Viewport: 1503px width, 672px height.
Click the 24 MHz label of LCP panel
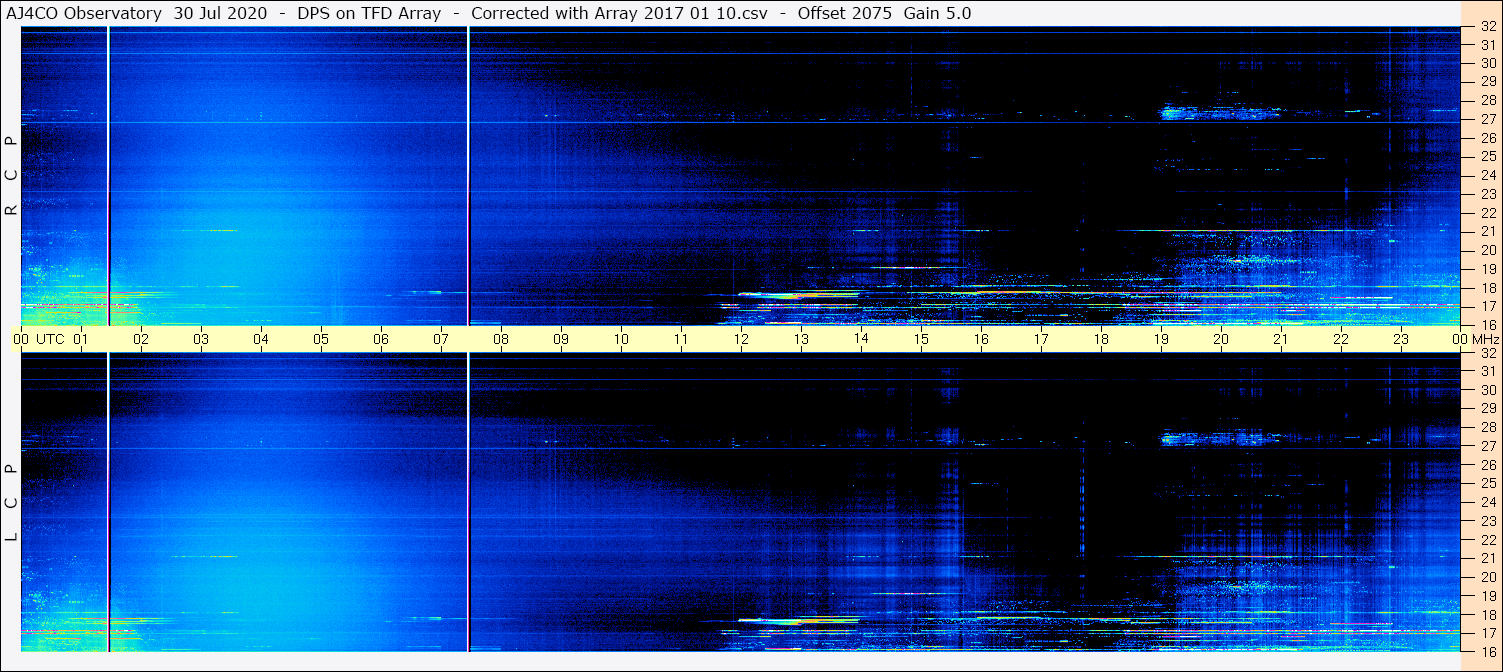click(x=1488, y=502)
